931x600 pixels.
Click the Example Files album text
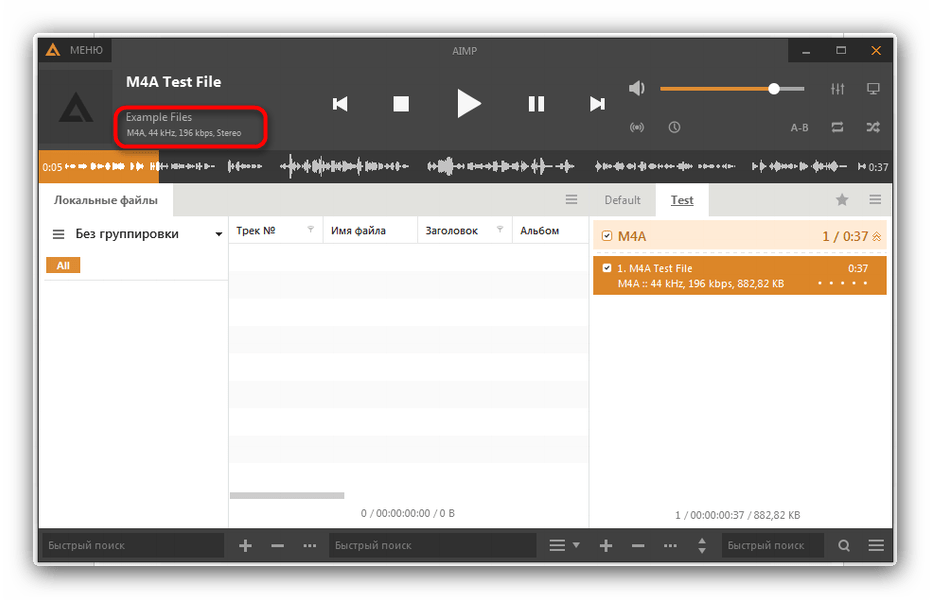point(159,118)
